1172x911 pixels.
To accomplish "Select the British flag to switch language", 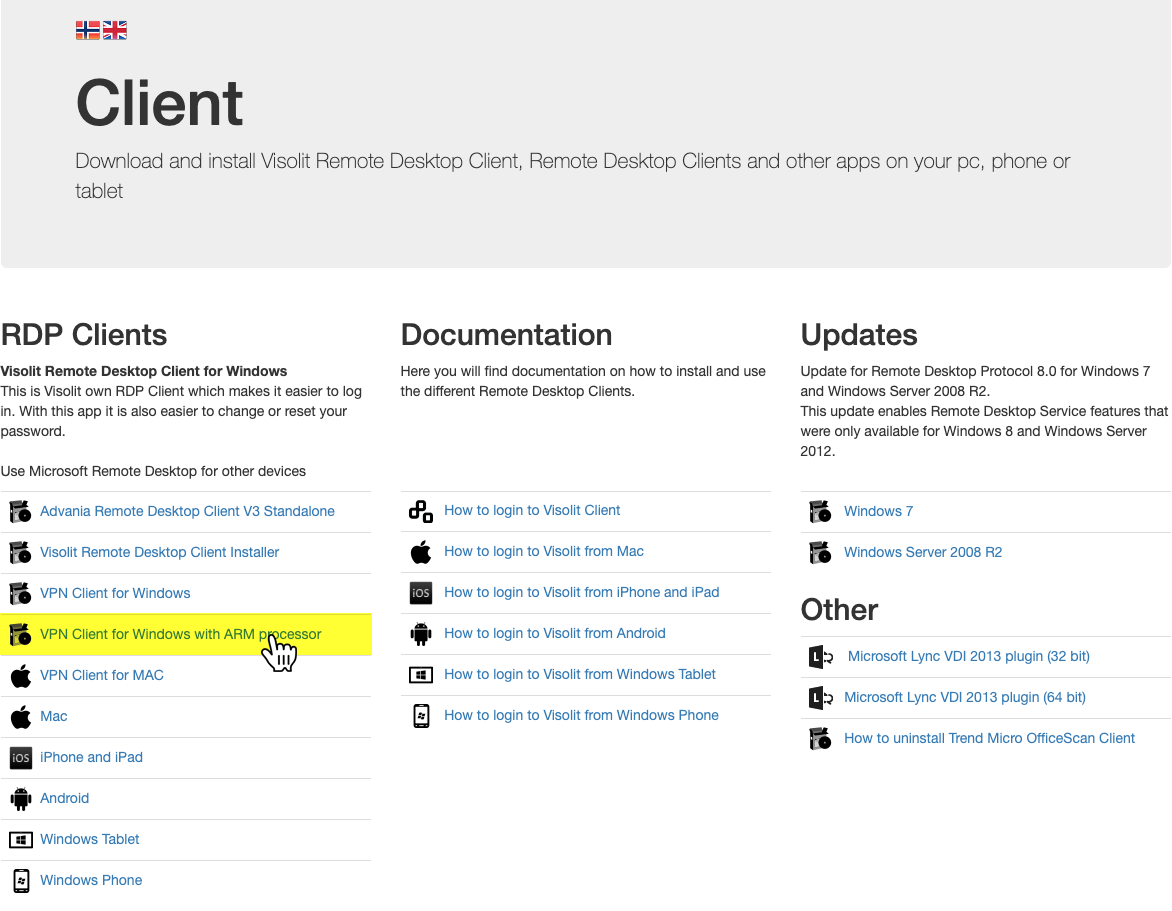I will [115, 30].
